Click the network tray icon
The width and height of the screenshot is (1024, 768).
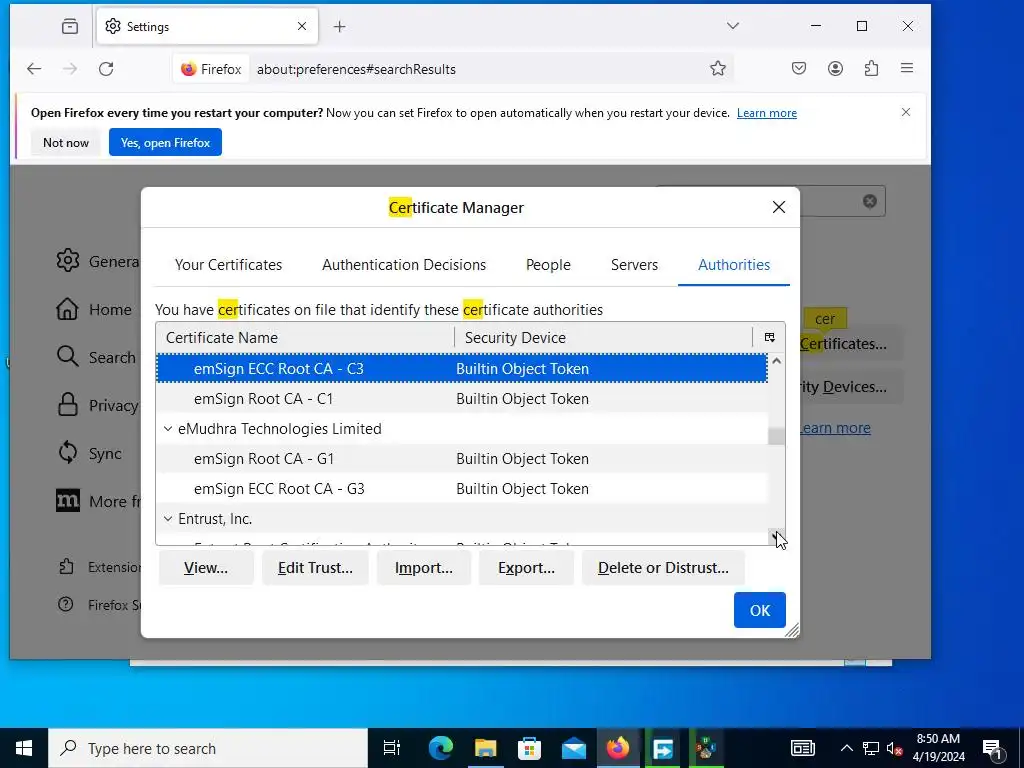click(871, 748)
